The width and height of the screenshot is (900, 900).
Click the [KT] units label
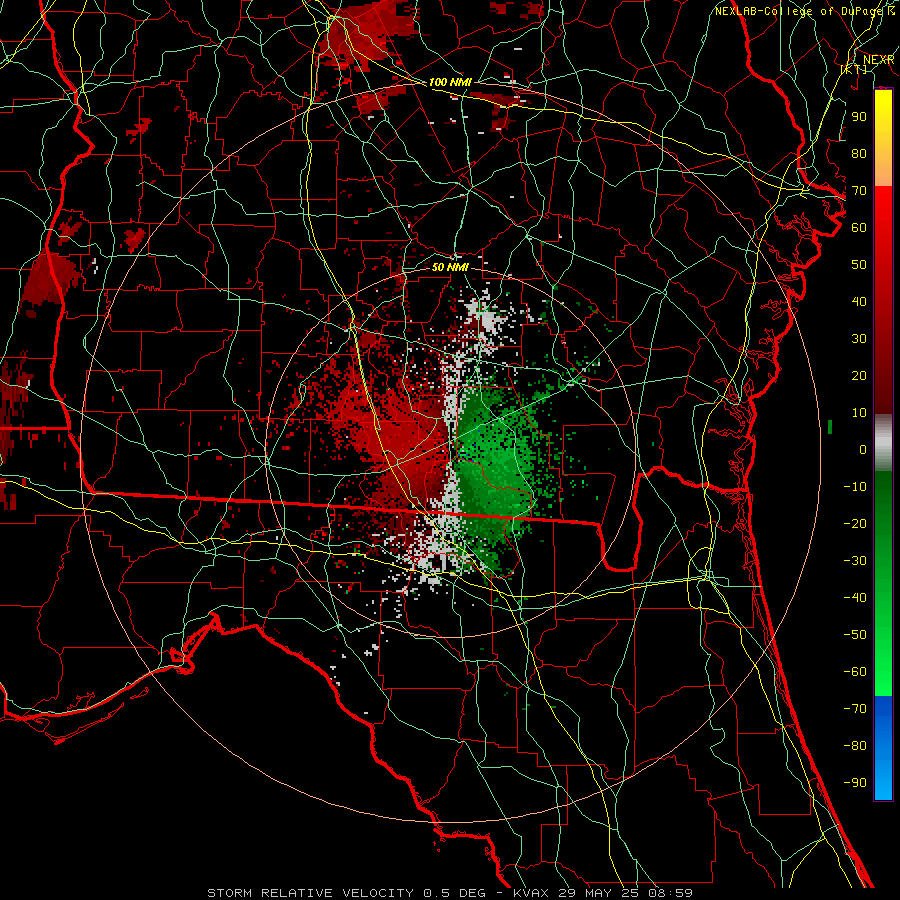tap(853, 69)
